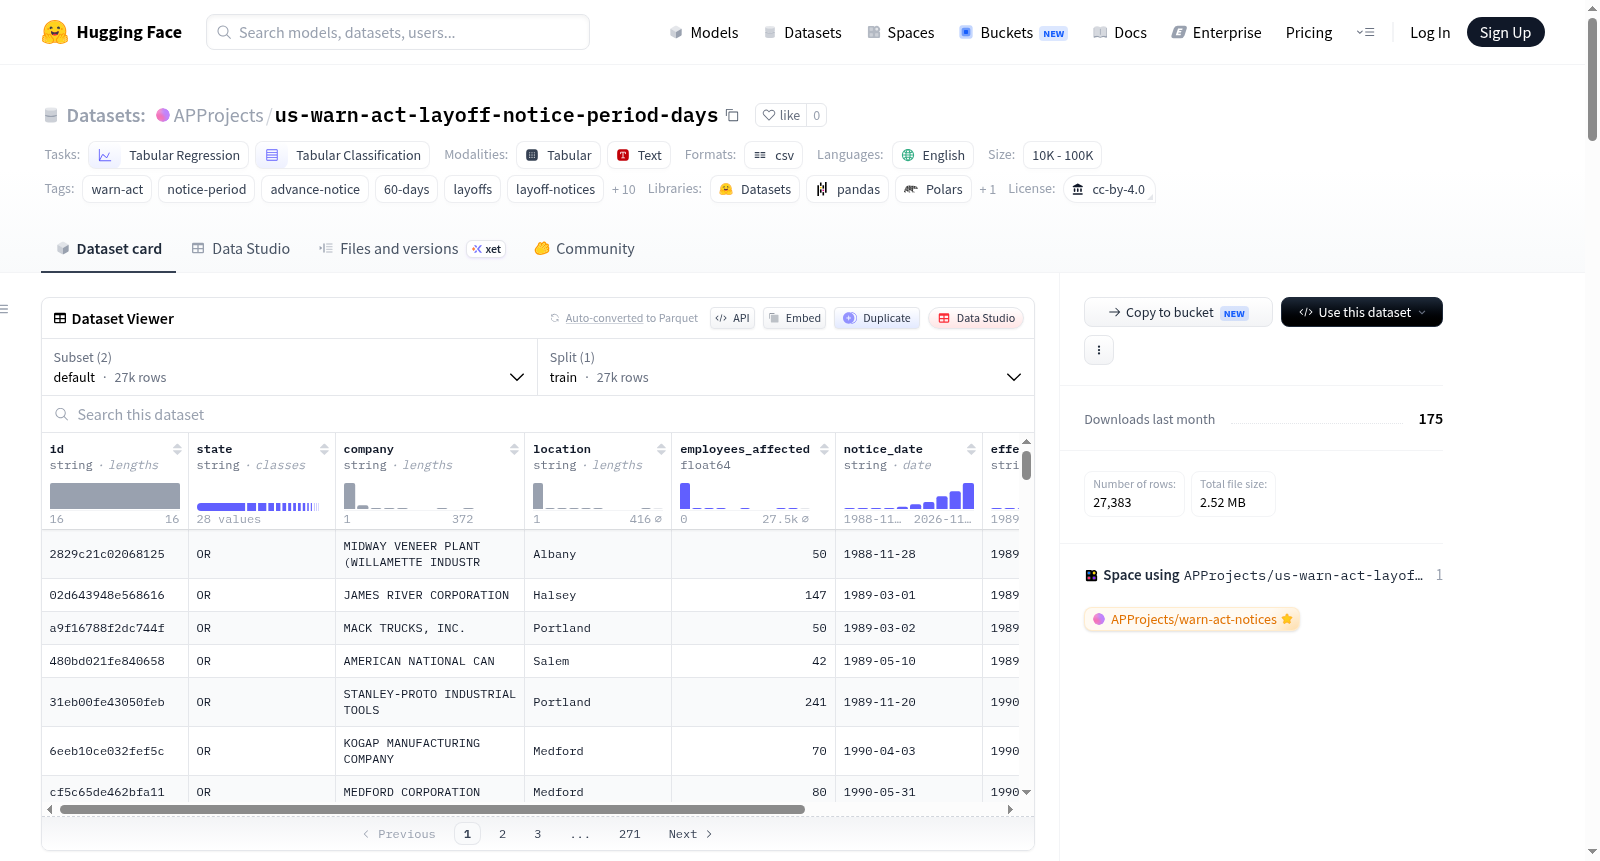Go to Models in the navigation
Image resolution: width=1600 pixels, height=861 pixels.
pos(704,32)
